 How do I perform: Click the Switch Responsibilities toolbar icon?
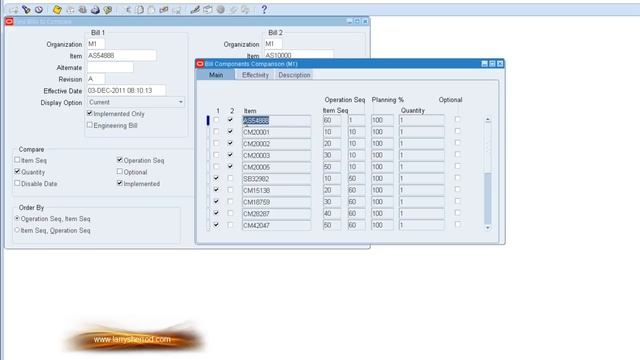coord(82,9)
